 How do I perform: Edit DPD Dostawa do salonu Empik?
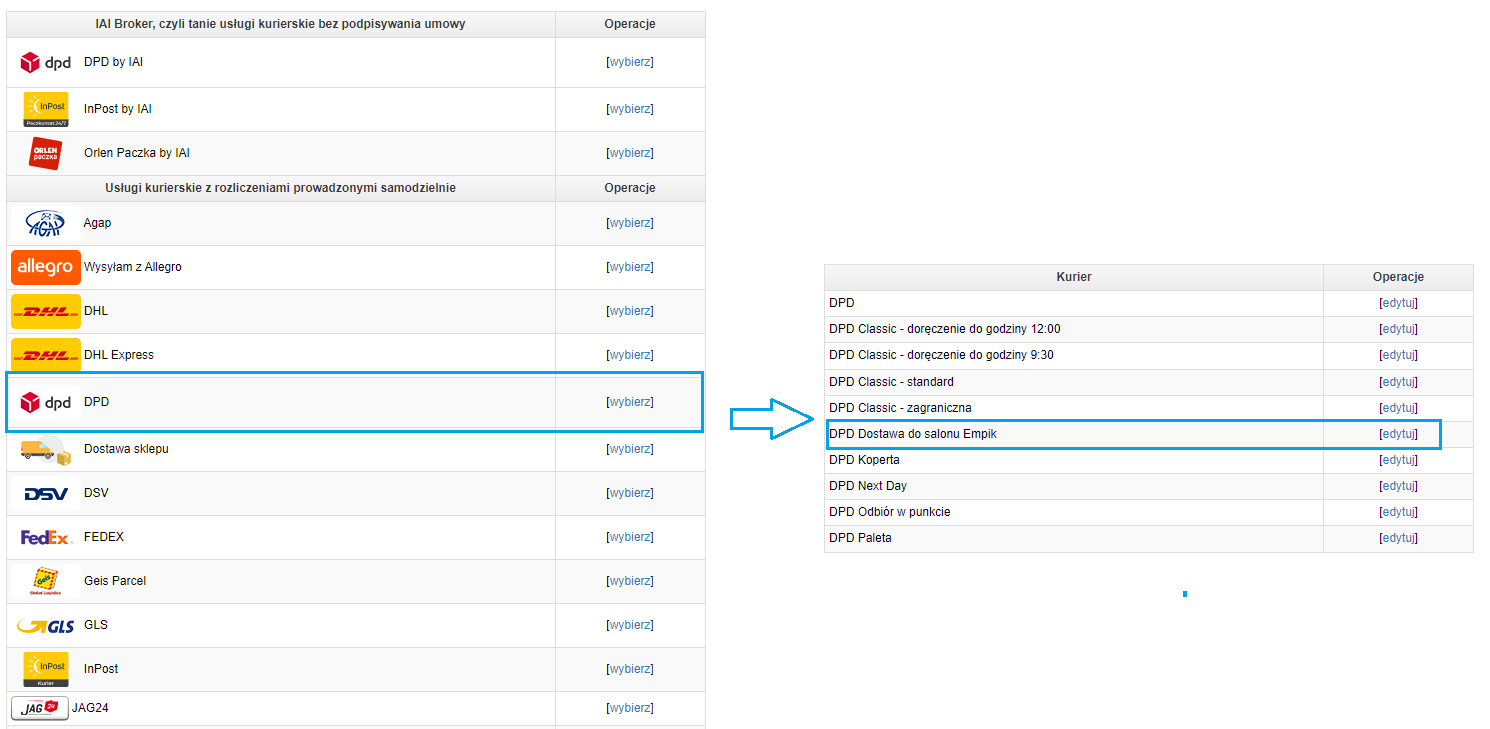tap(1398, 434)
